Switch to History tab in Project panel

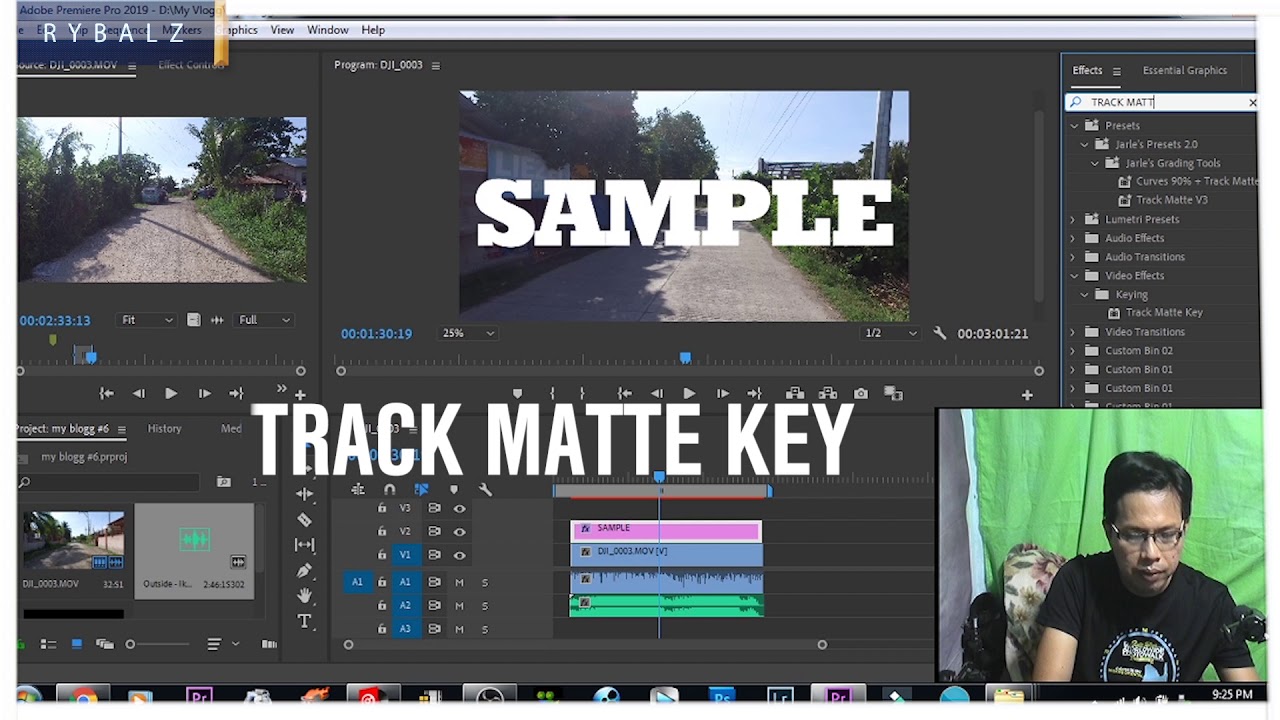pos(165,428)
